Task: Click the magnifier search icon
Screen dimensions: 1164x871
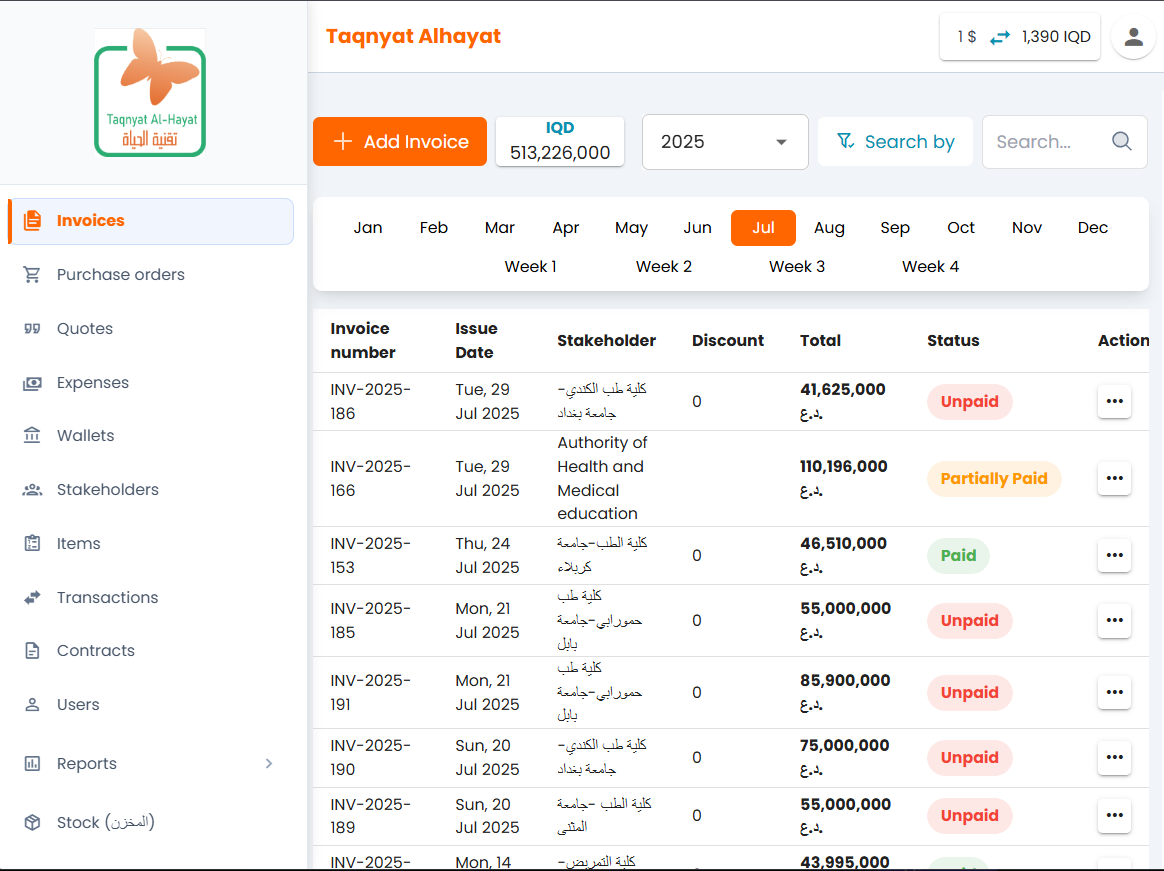Action: [1122, 141]
